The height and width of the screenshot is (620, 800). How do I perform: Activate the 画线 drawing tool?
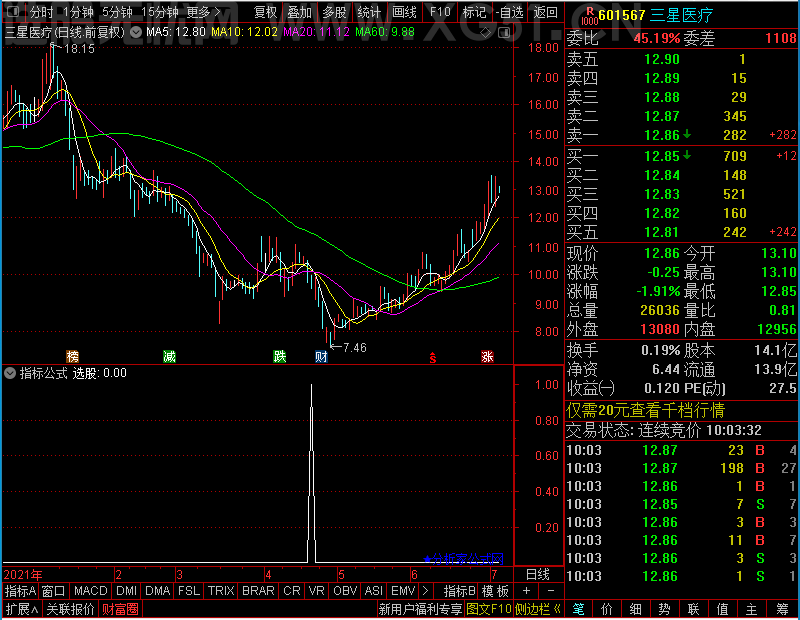click(x=404, y=12)
